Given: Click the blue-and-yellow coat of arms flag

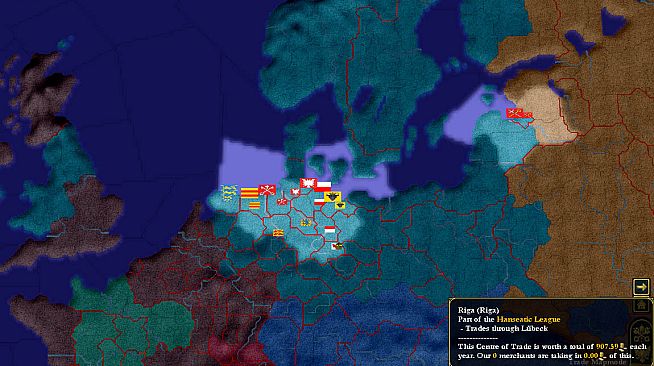Looking at the screenshot, I should 306,222.
